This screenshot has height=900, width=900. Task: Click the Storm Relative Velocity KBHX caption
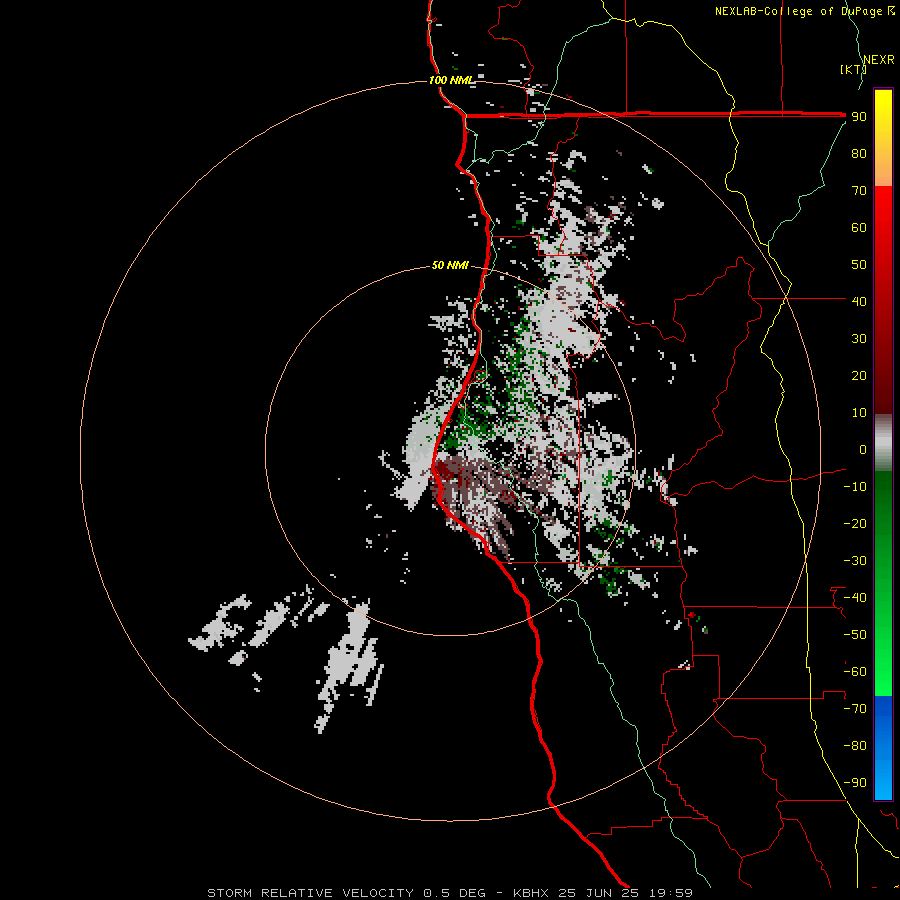[x=450, y=893]
